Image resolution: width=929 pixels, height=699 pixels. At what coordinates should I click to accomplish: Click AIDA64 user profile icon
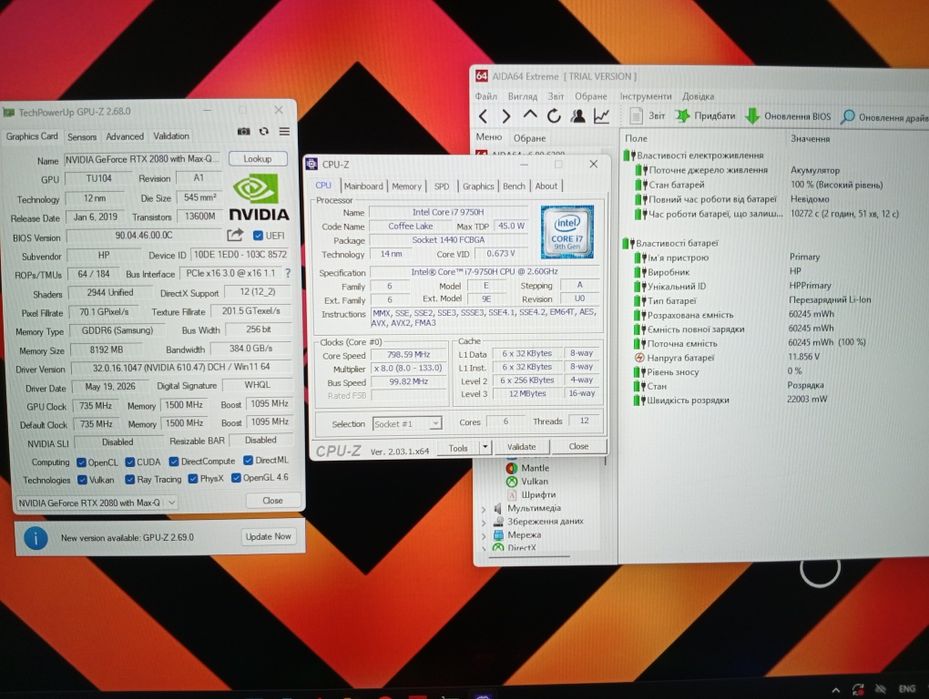tap(578, 116)
